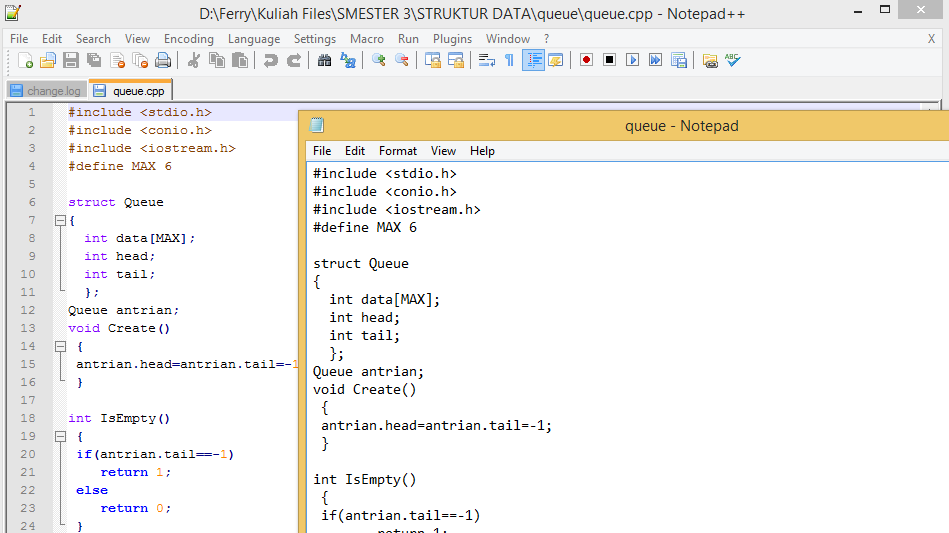Viewport: 949px width, 533px height.
Task: Click the ABC spell check icon
Action: (733, 60)
